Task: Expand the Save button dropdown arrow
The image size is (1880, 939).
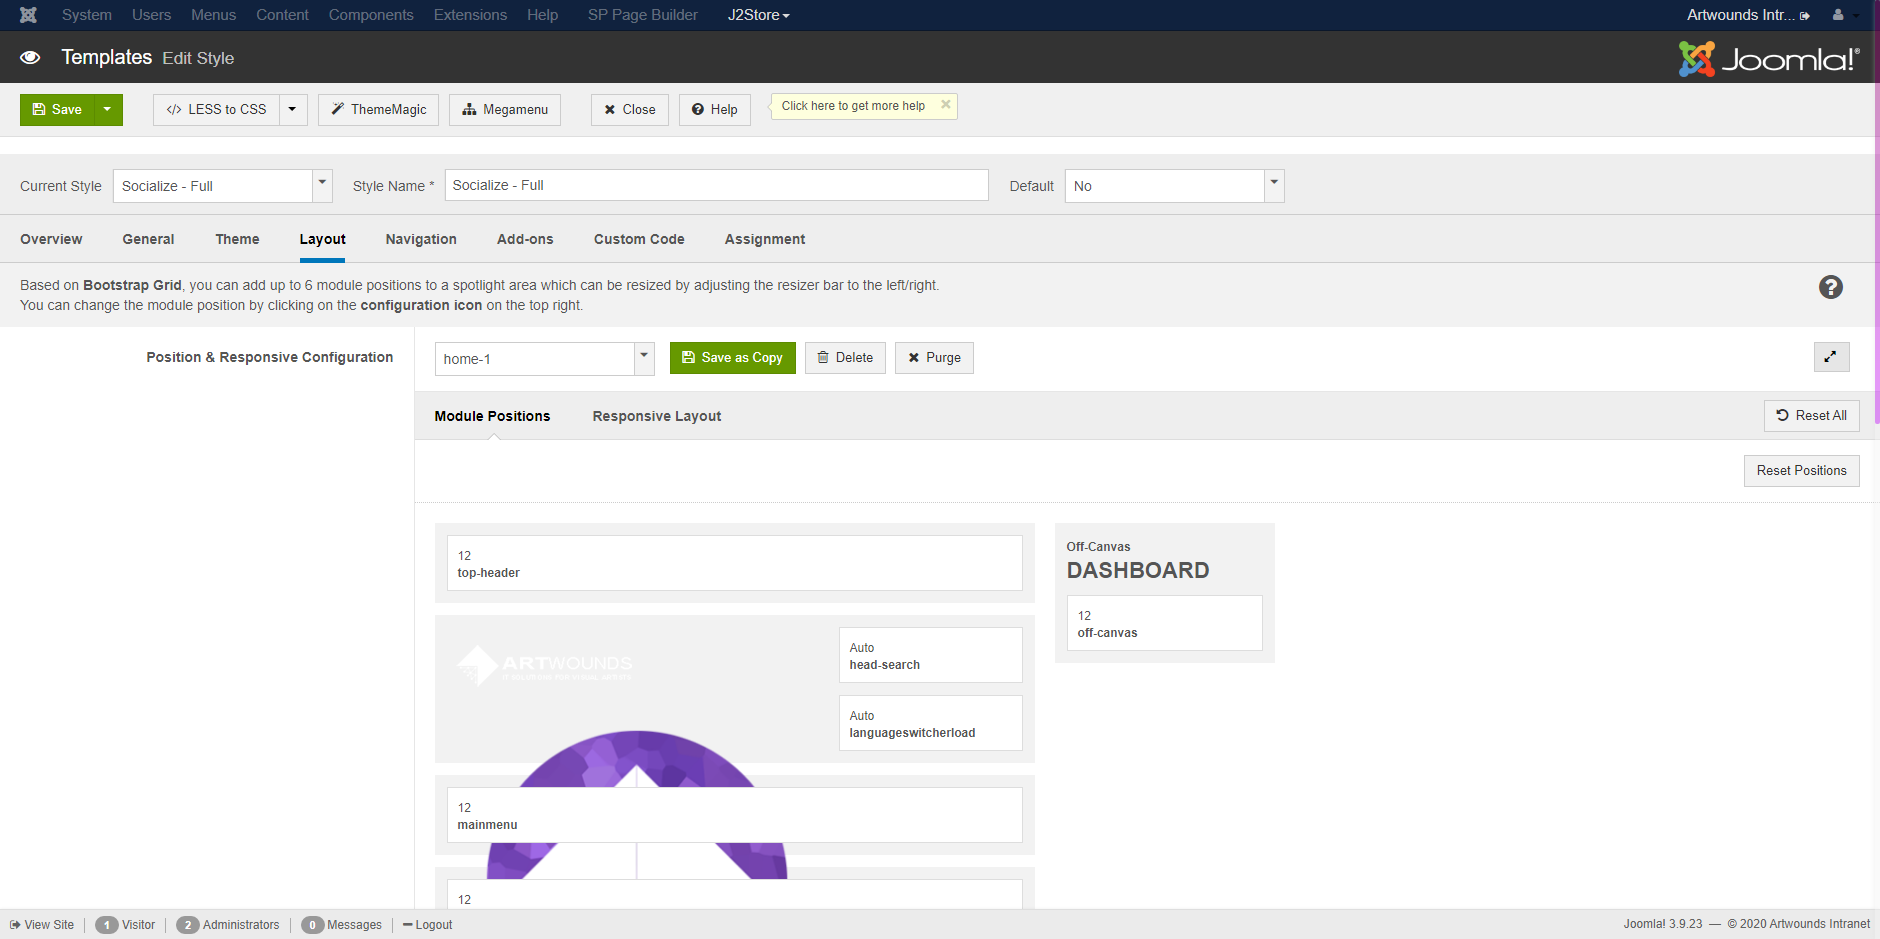Action: pos(107,110)
